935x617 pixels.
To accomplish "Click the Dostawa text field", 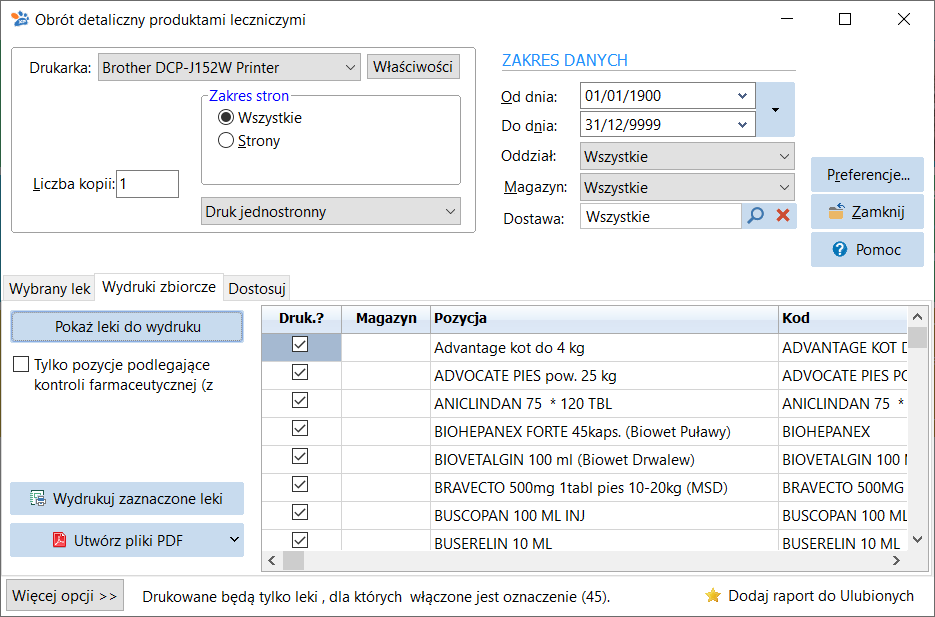I will tap(661, 216).
